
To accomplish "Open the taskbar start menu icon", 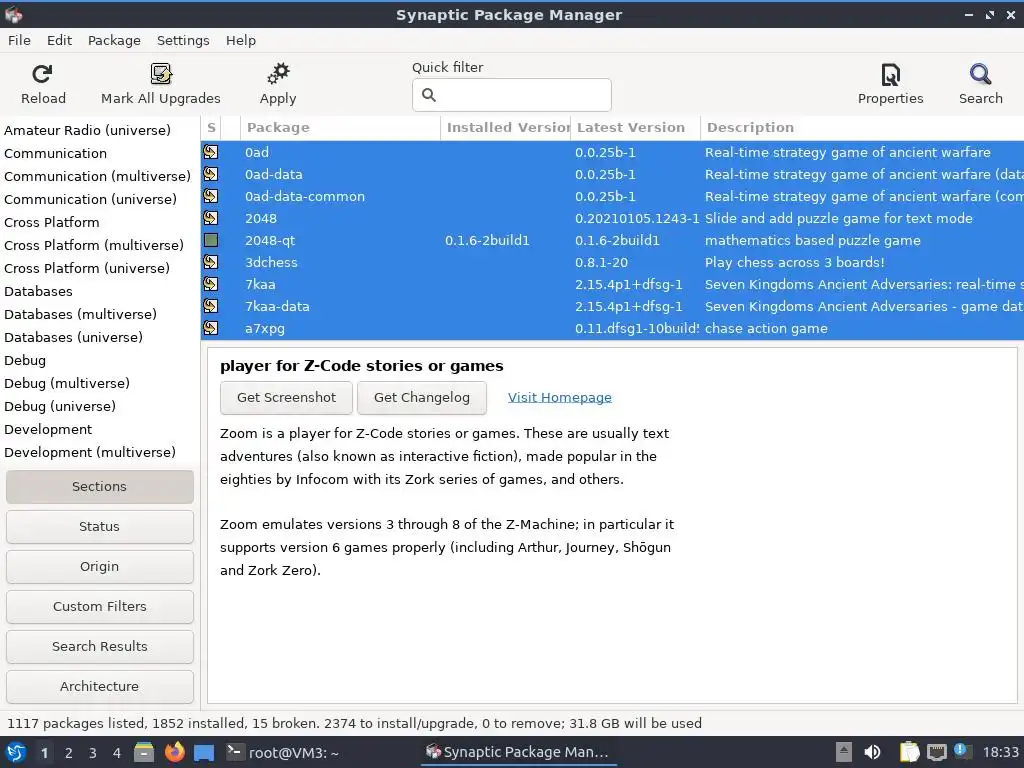I will click(x=16, y=752).
